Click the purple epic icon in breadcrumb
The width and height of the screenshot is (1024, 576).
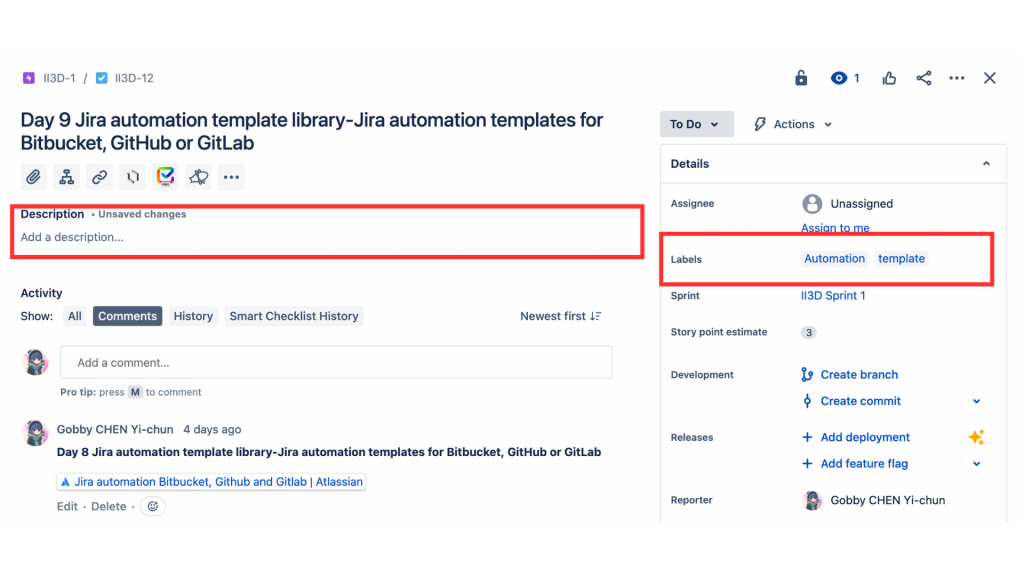tap(29, 78)
